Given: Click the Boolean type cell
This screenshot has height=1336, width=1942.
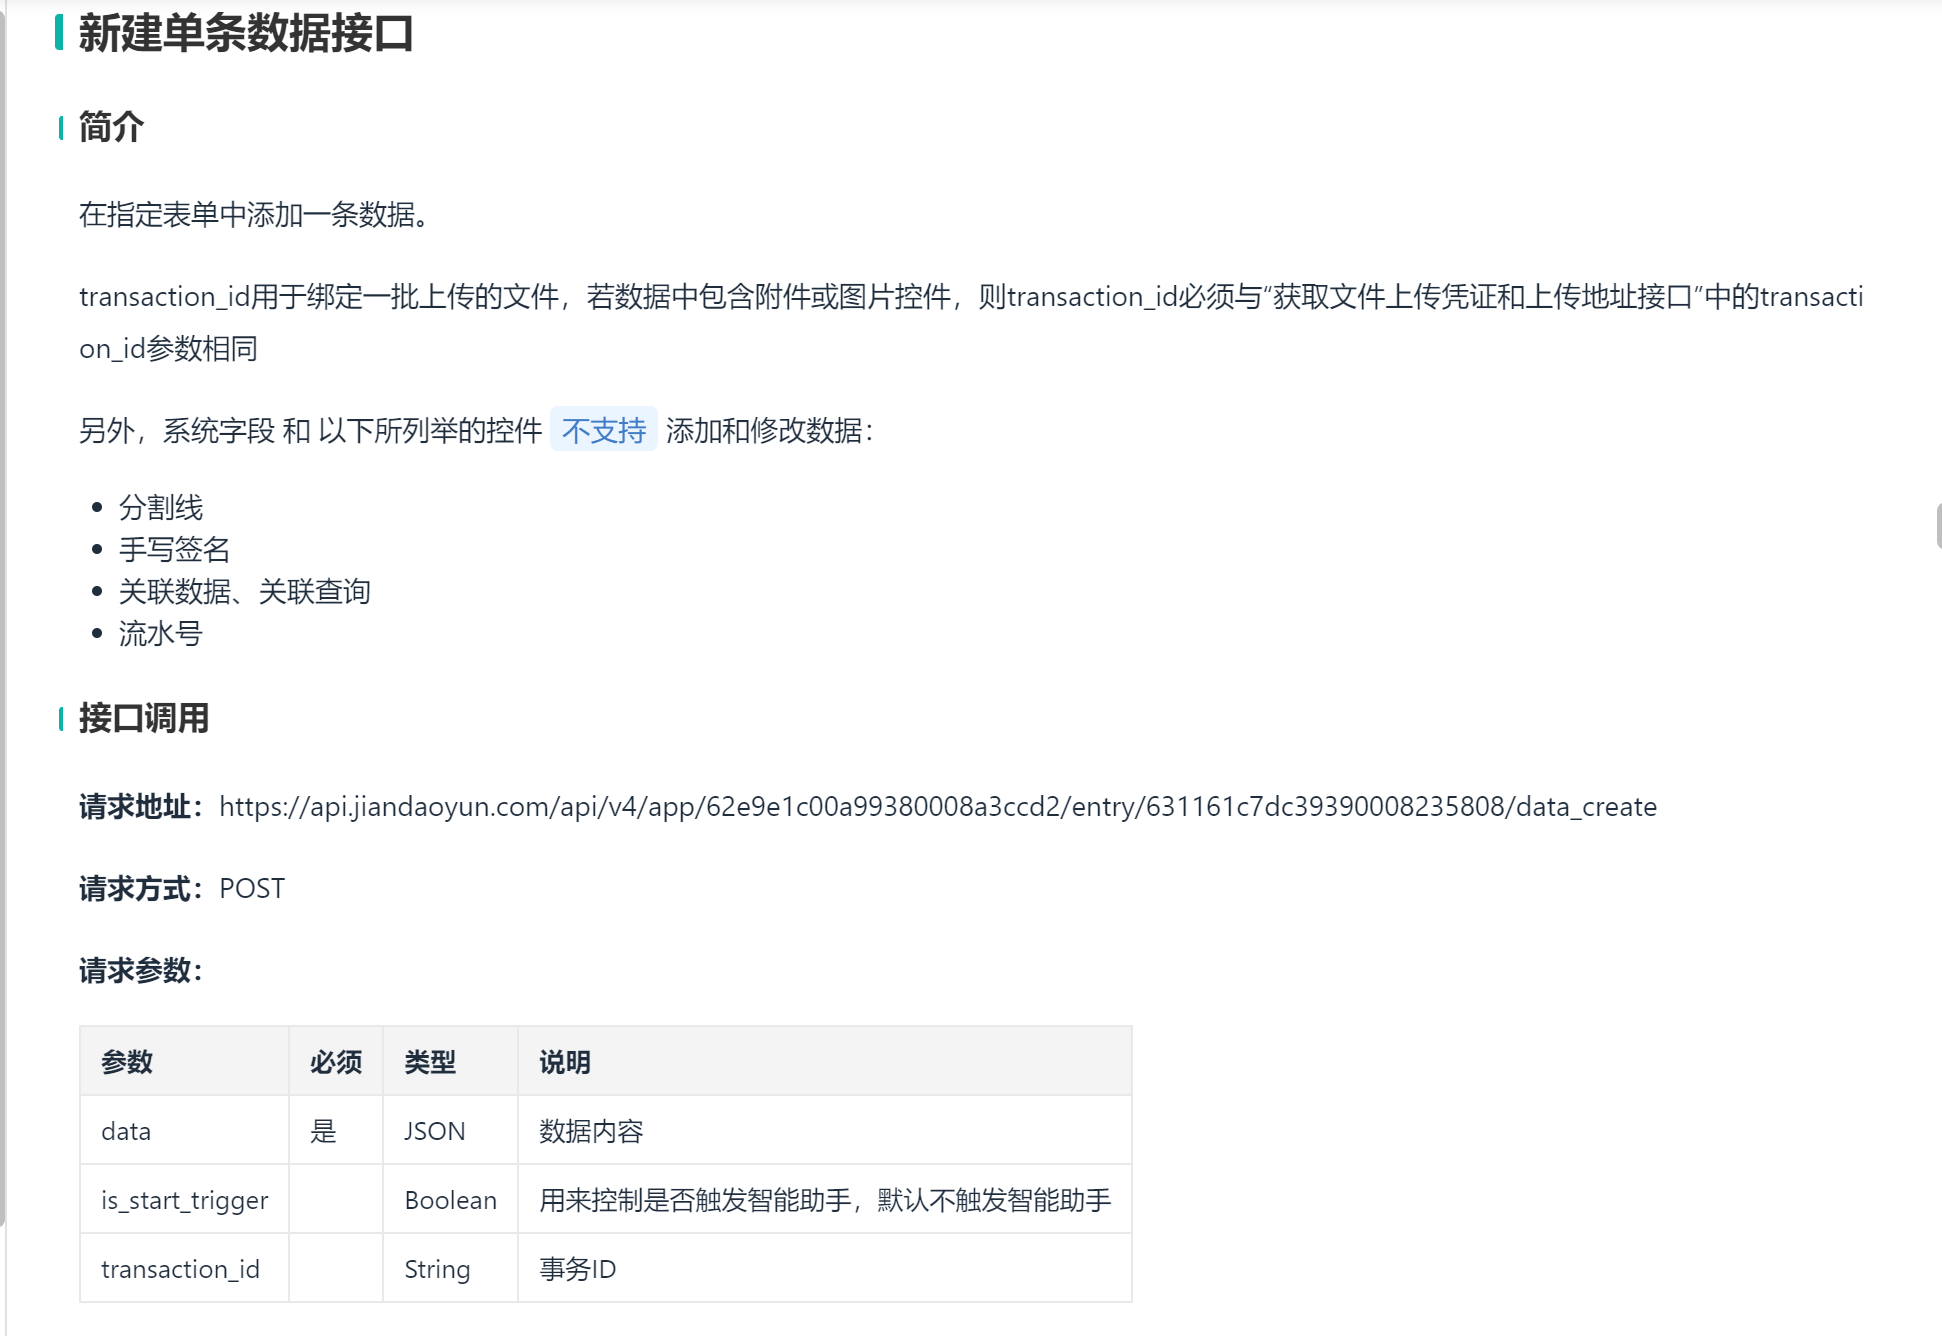Looking at the screenshot, I should coord(450,1200).
